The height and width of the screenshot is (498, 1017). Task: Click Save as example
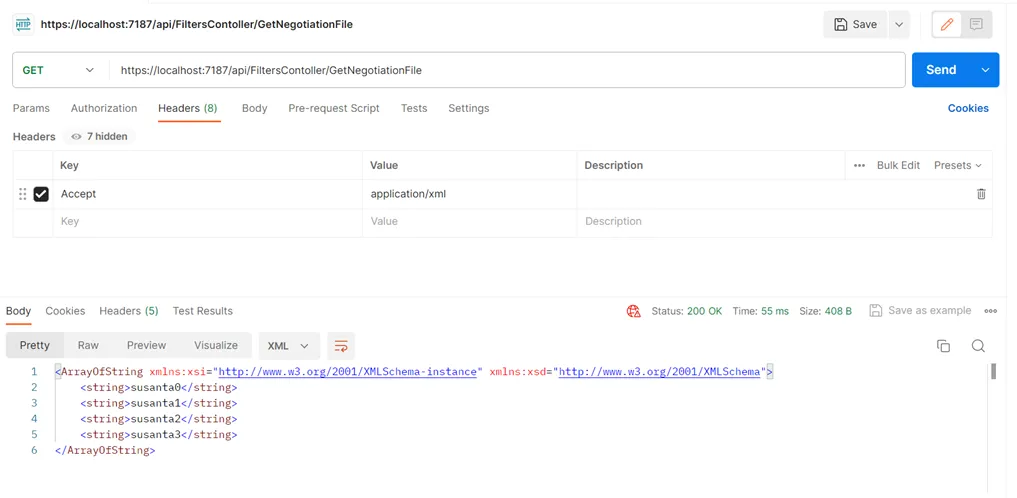pos(920,311)
